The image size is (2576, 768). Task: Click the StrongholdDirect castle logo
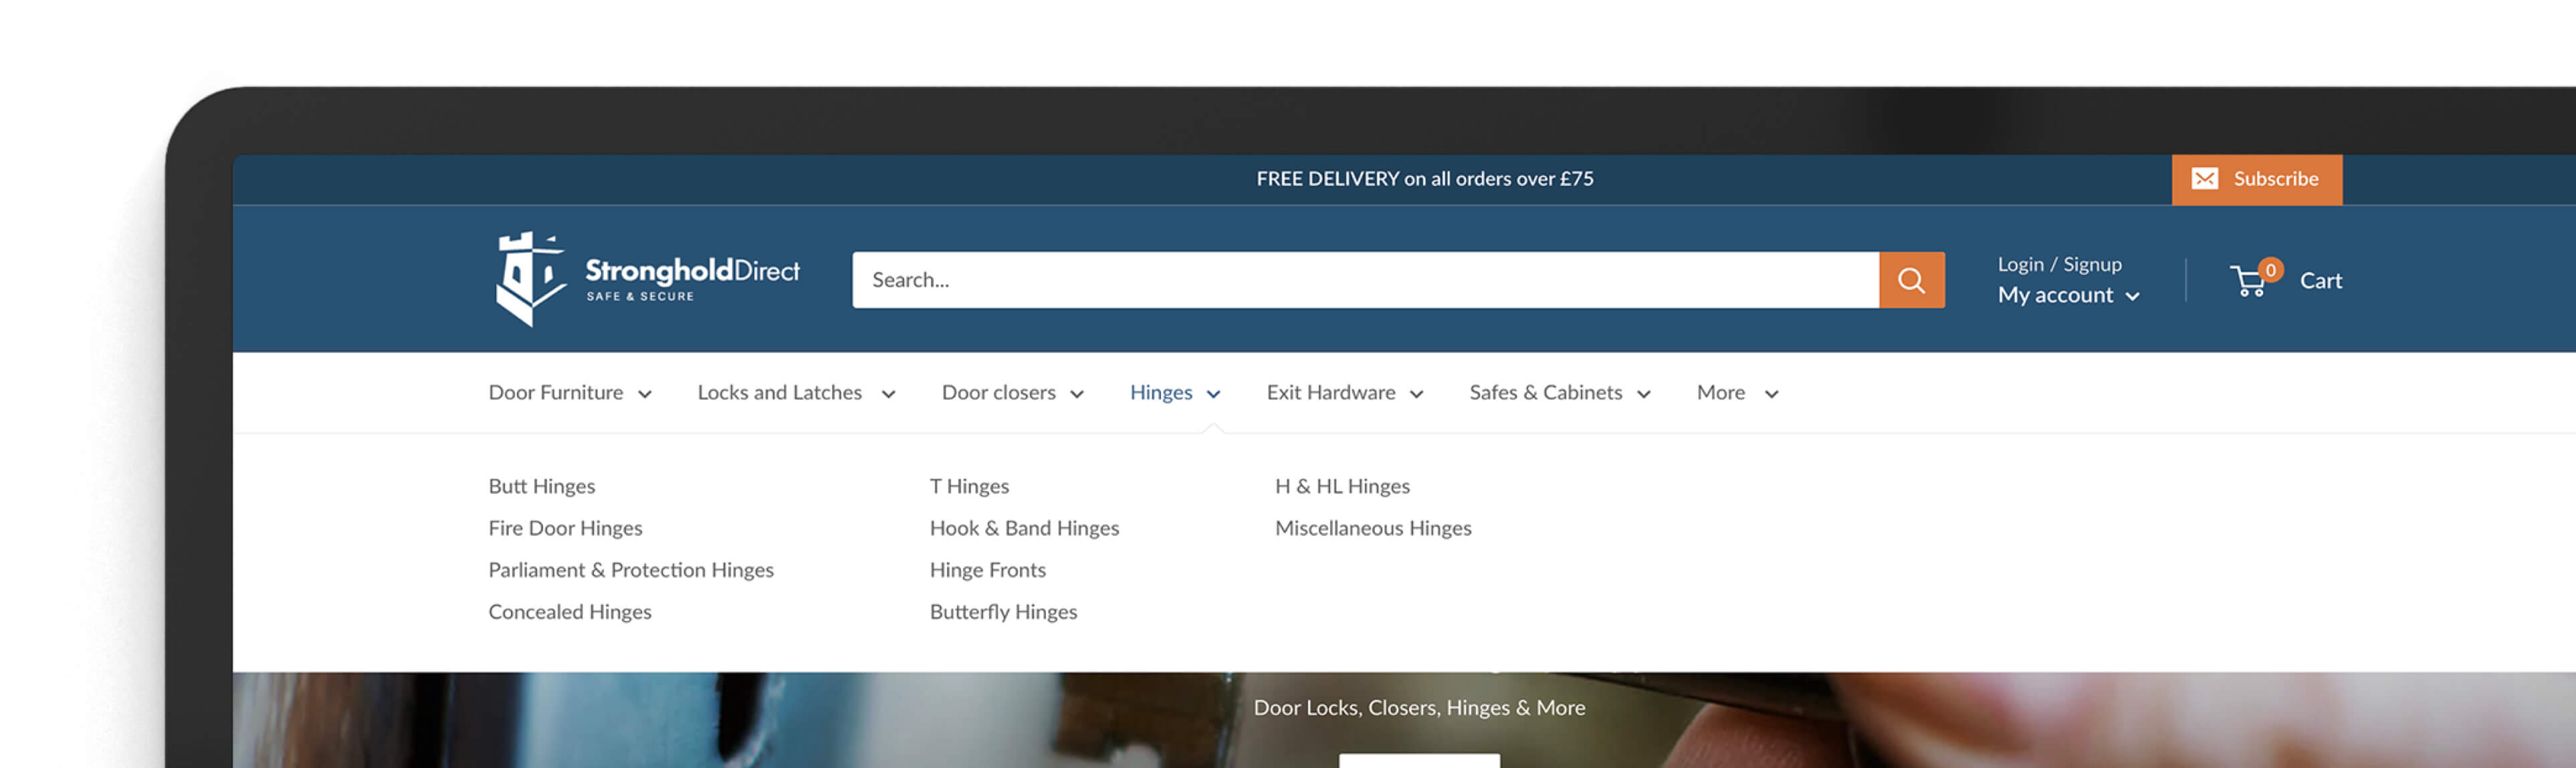click(648, 279)
